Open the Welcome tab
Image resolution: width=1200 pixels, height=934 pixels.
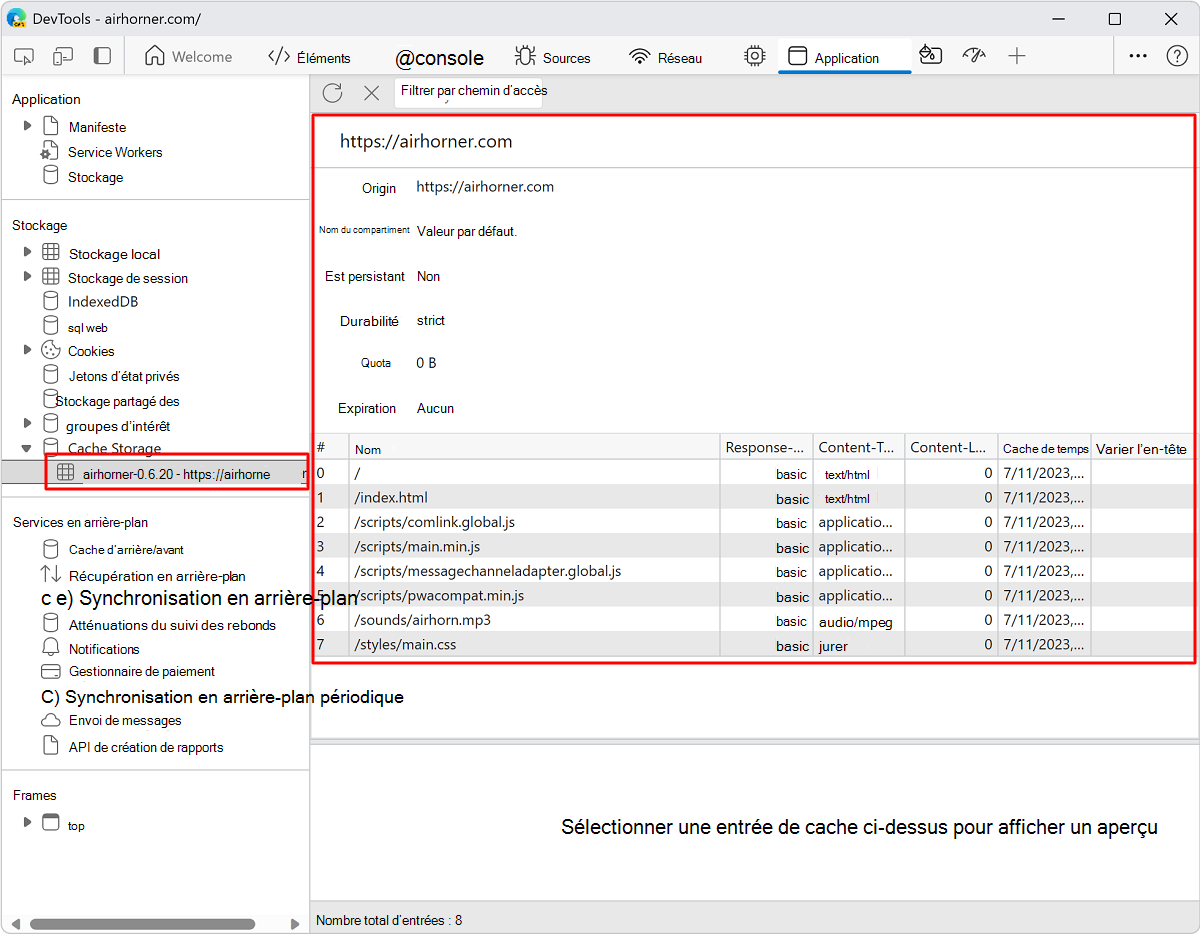188,57
